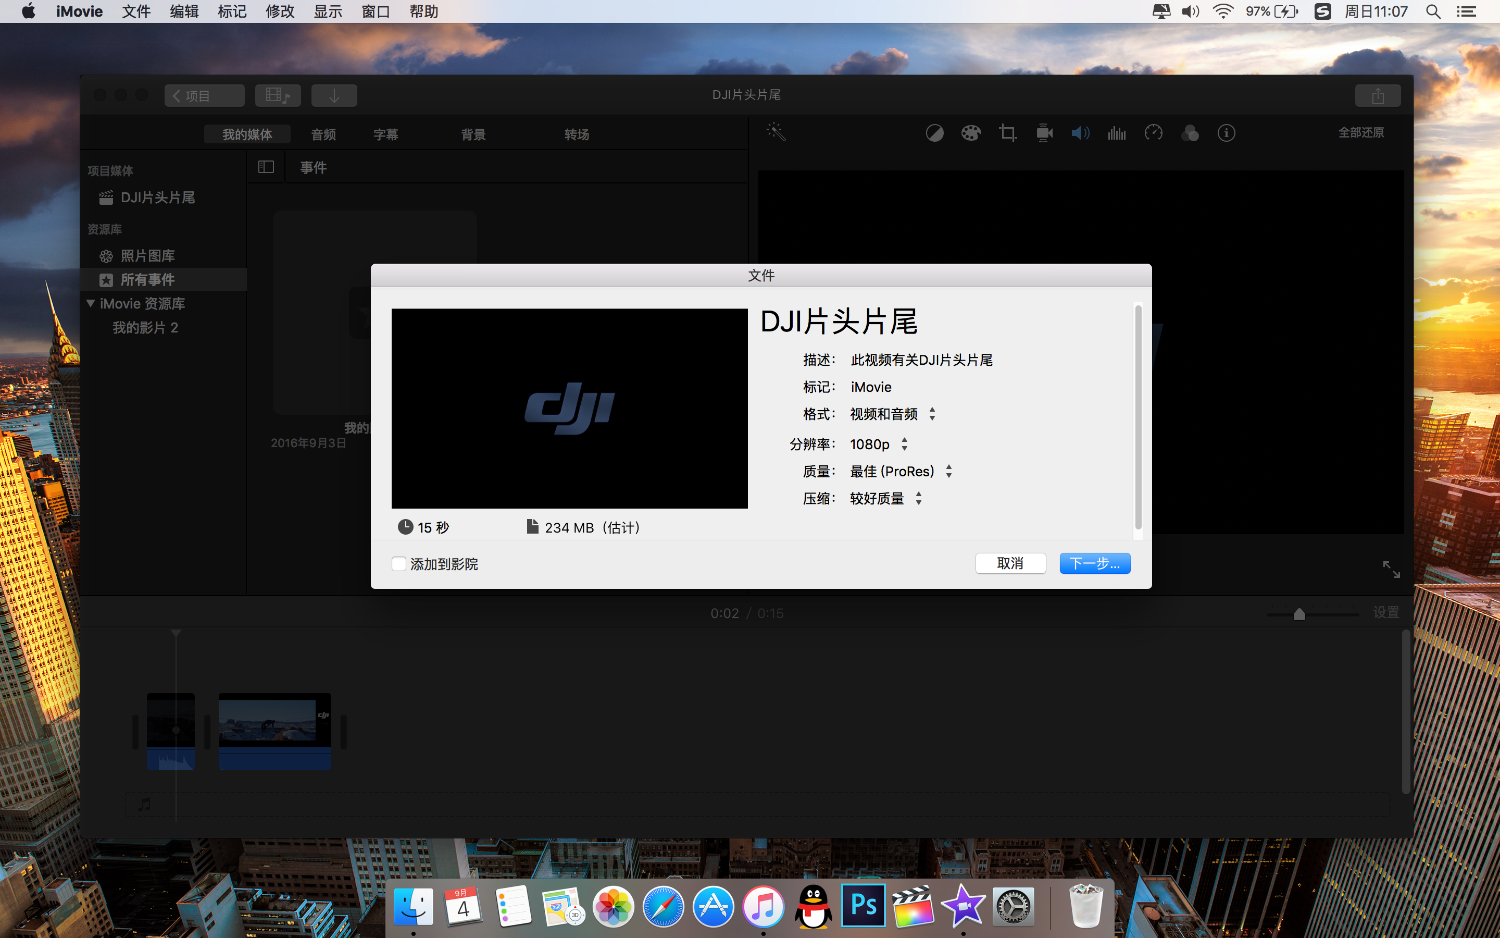
Task: Open the 分辨率 dropdown showing 1080p
Action: pos(879,444)
